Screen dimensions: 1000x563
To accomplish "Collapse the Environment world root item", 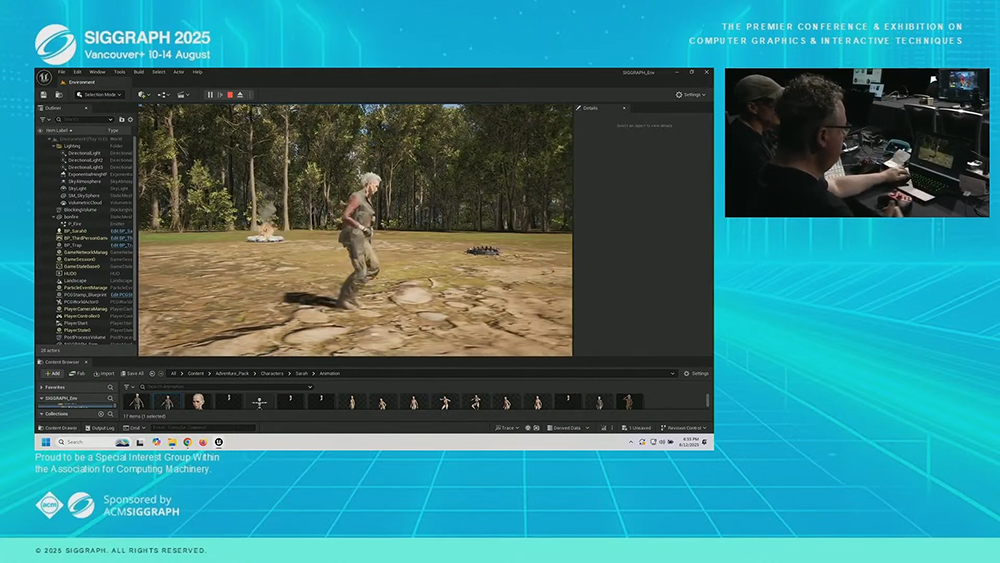I will [x=49, y=138].
